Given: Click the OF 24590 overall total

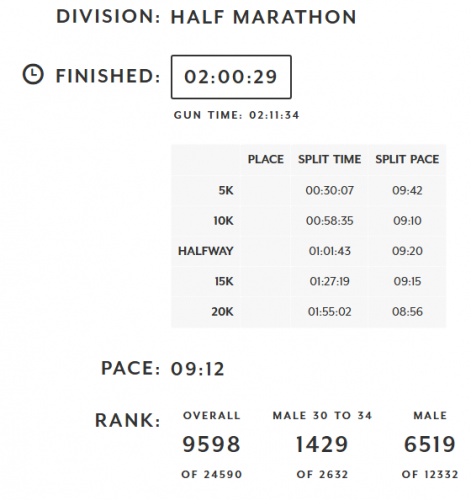Looking at the screenshot, I should (x=212, y=474).
